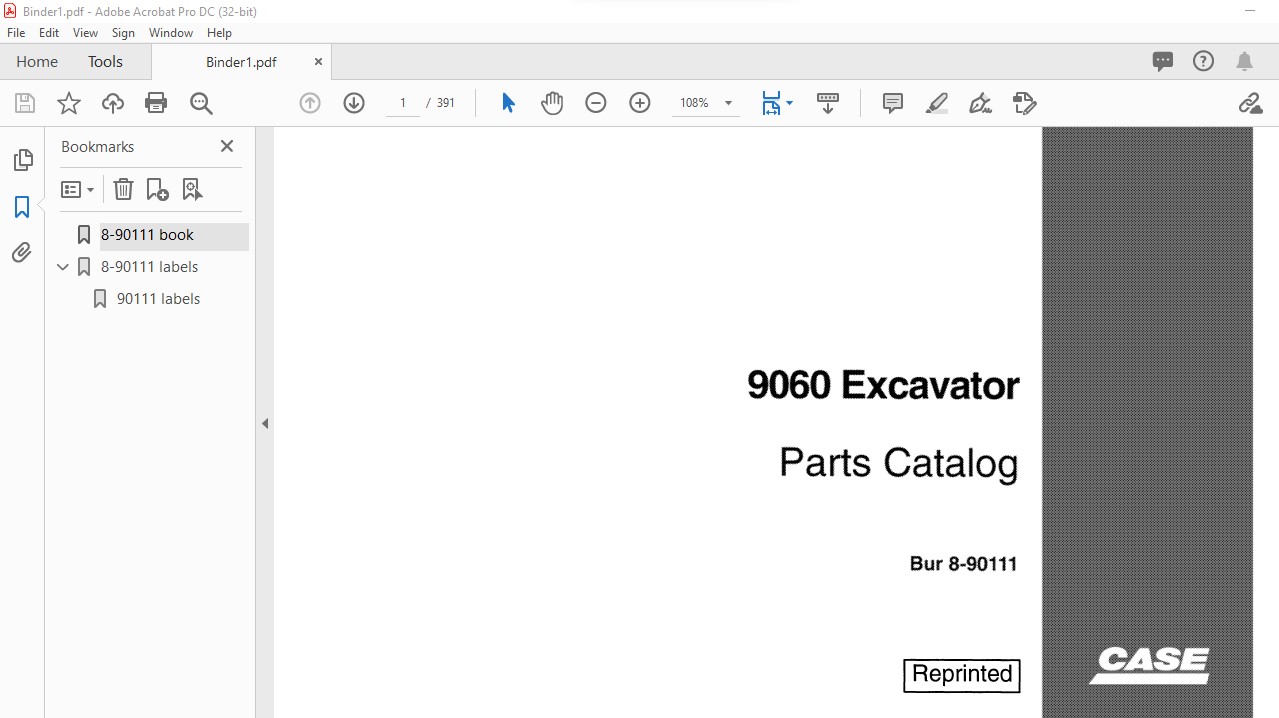Click the Parts Catalog text on the page
The image size is (1279, 718).
tap(898, 463)
